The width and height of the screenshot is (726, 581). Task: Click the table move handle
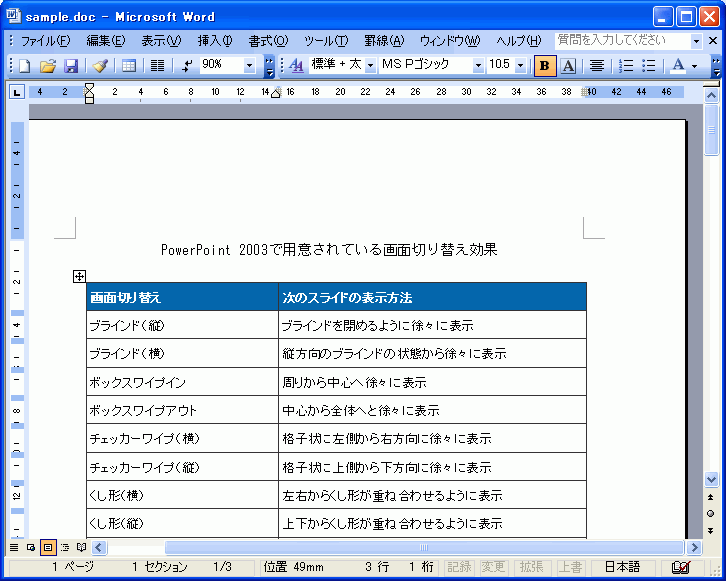pos(79,276)
